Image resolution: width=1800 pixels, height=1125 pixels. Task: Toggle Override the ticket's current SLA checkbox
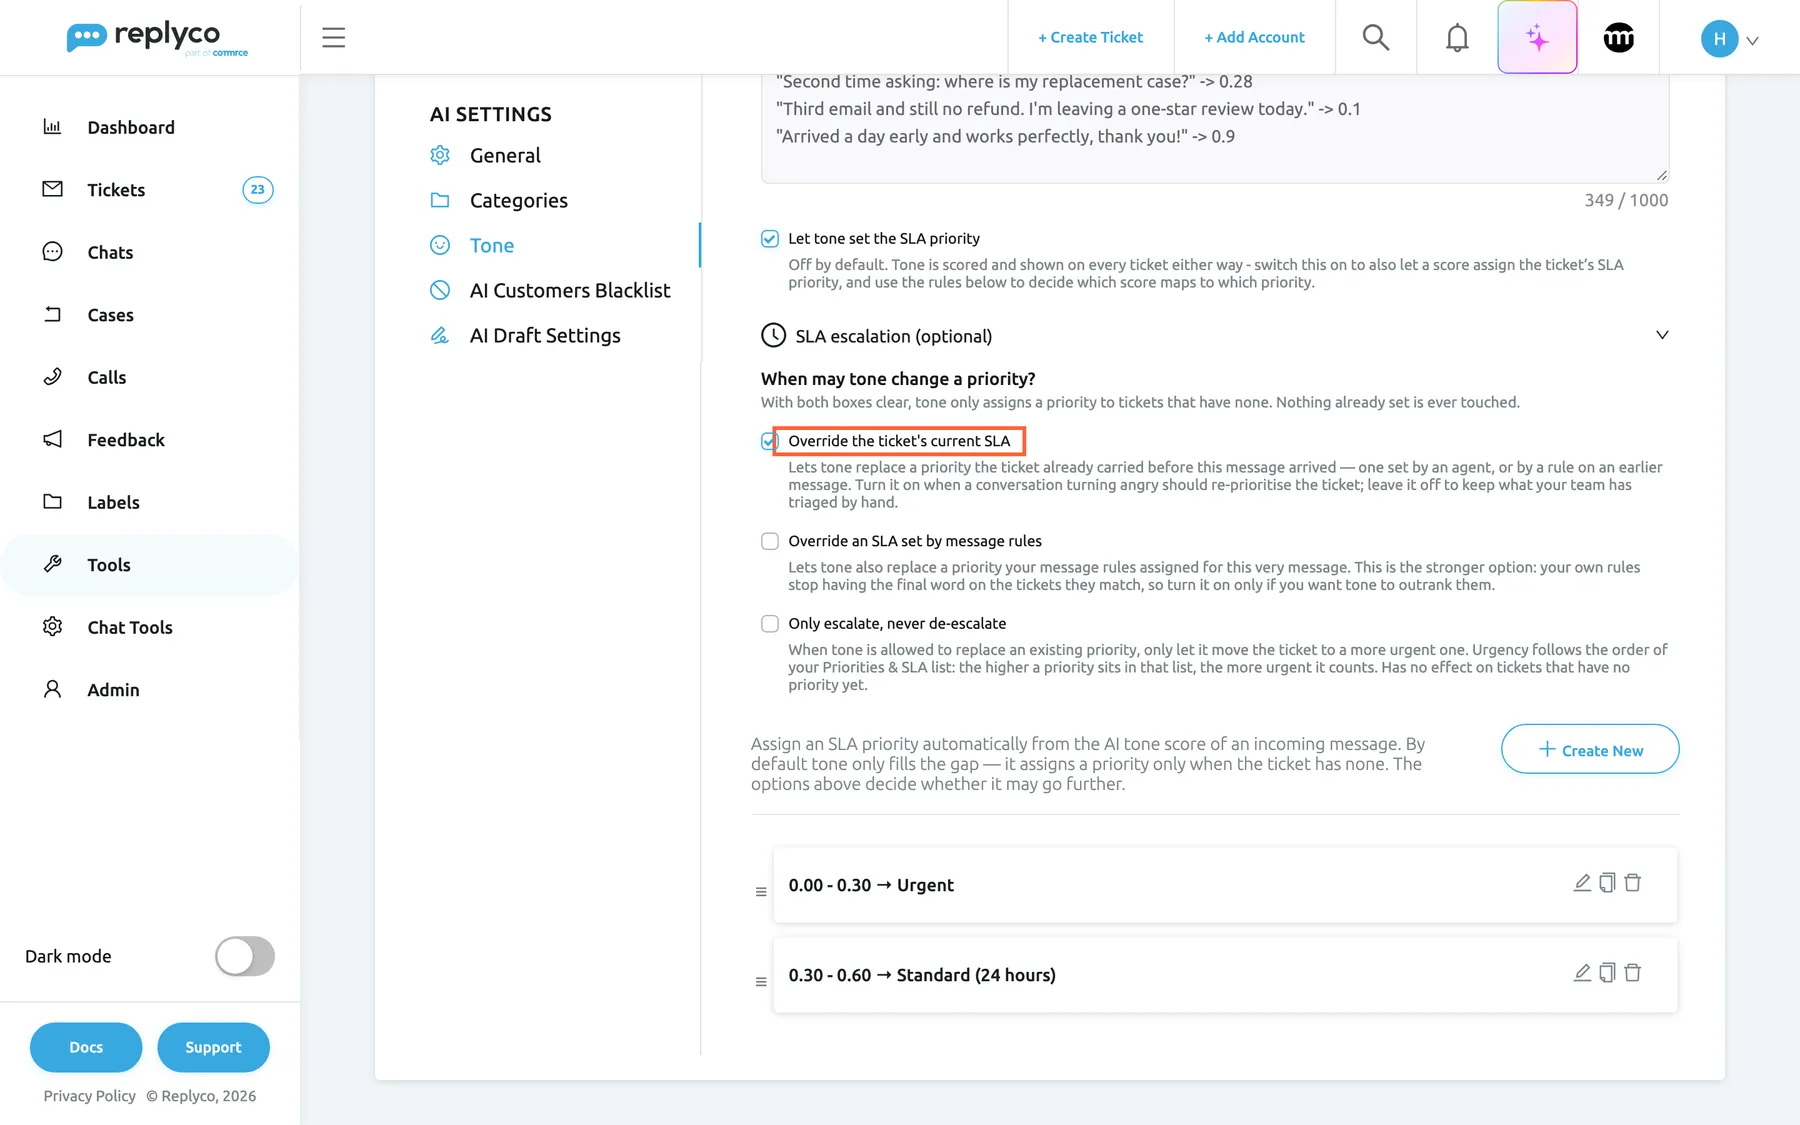tap(769, 441)
